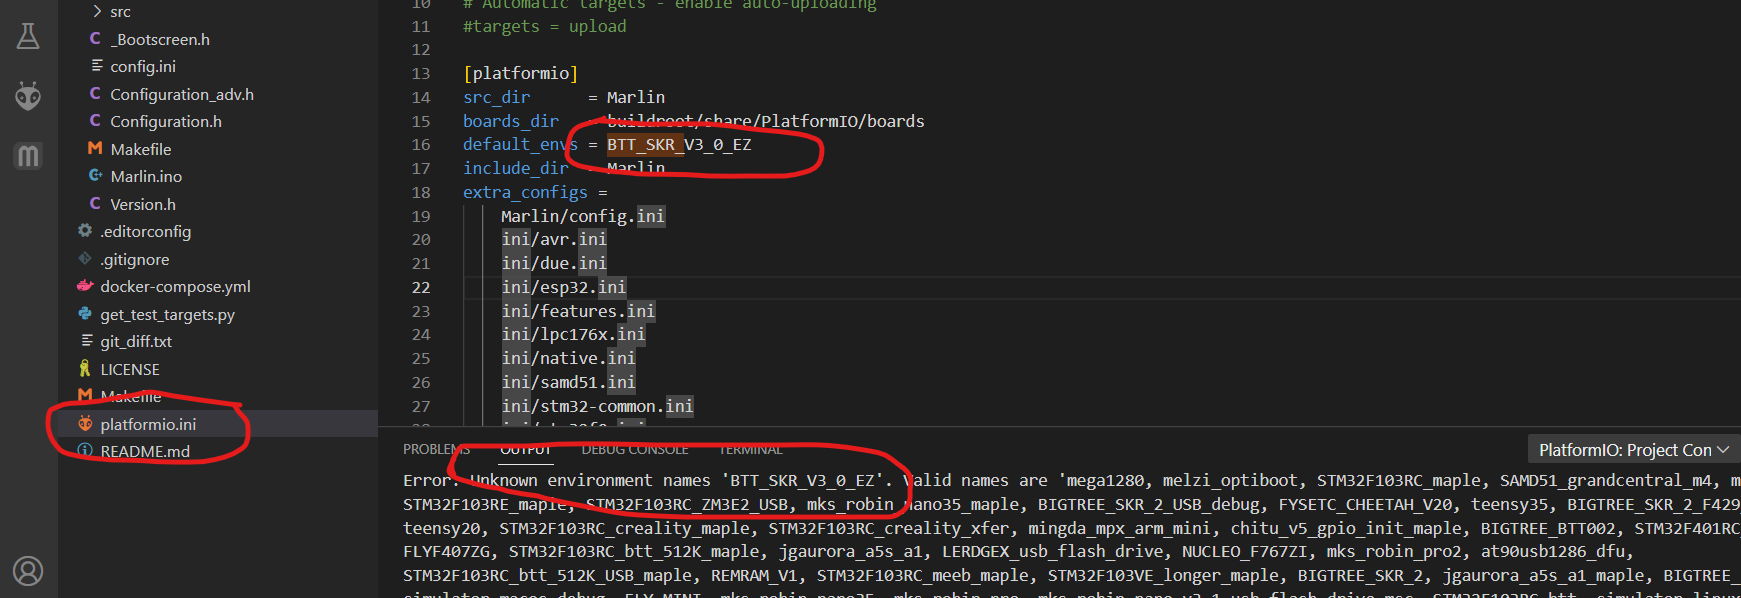Click the docker-compose.yml whale file icon

85,286
